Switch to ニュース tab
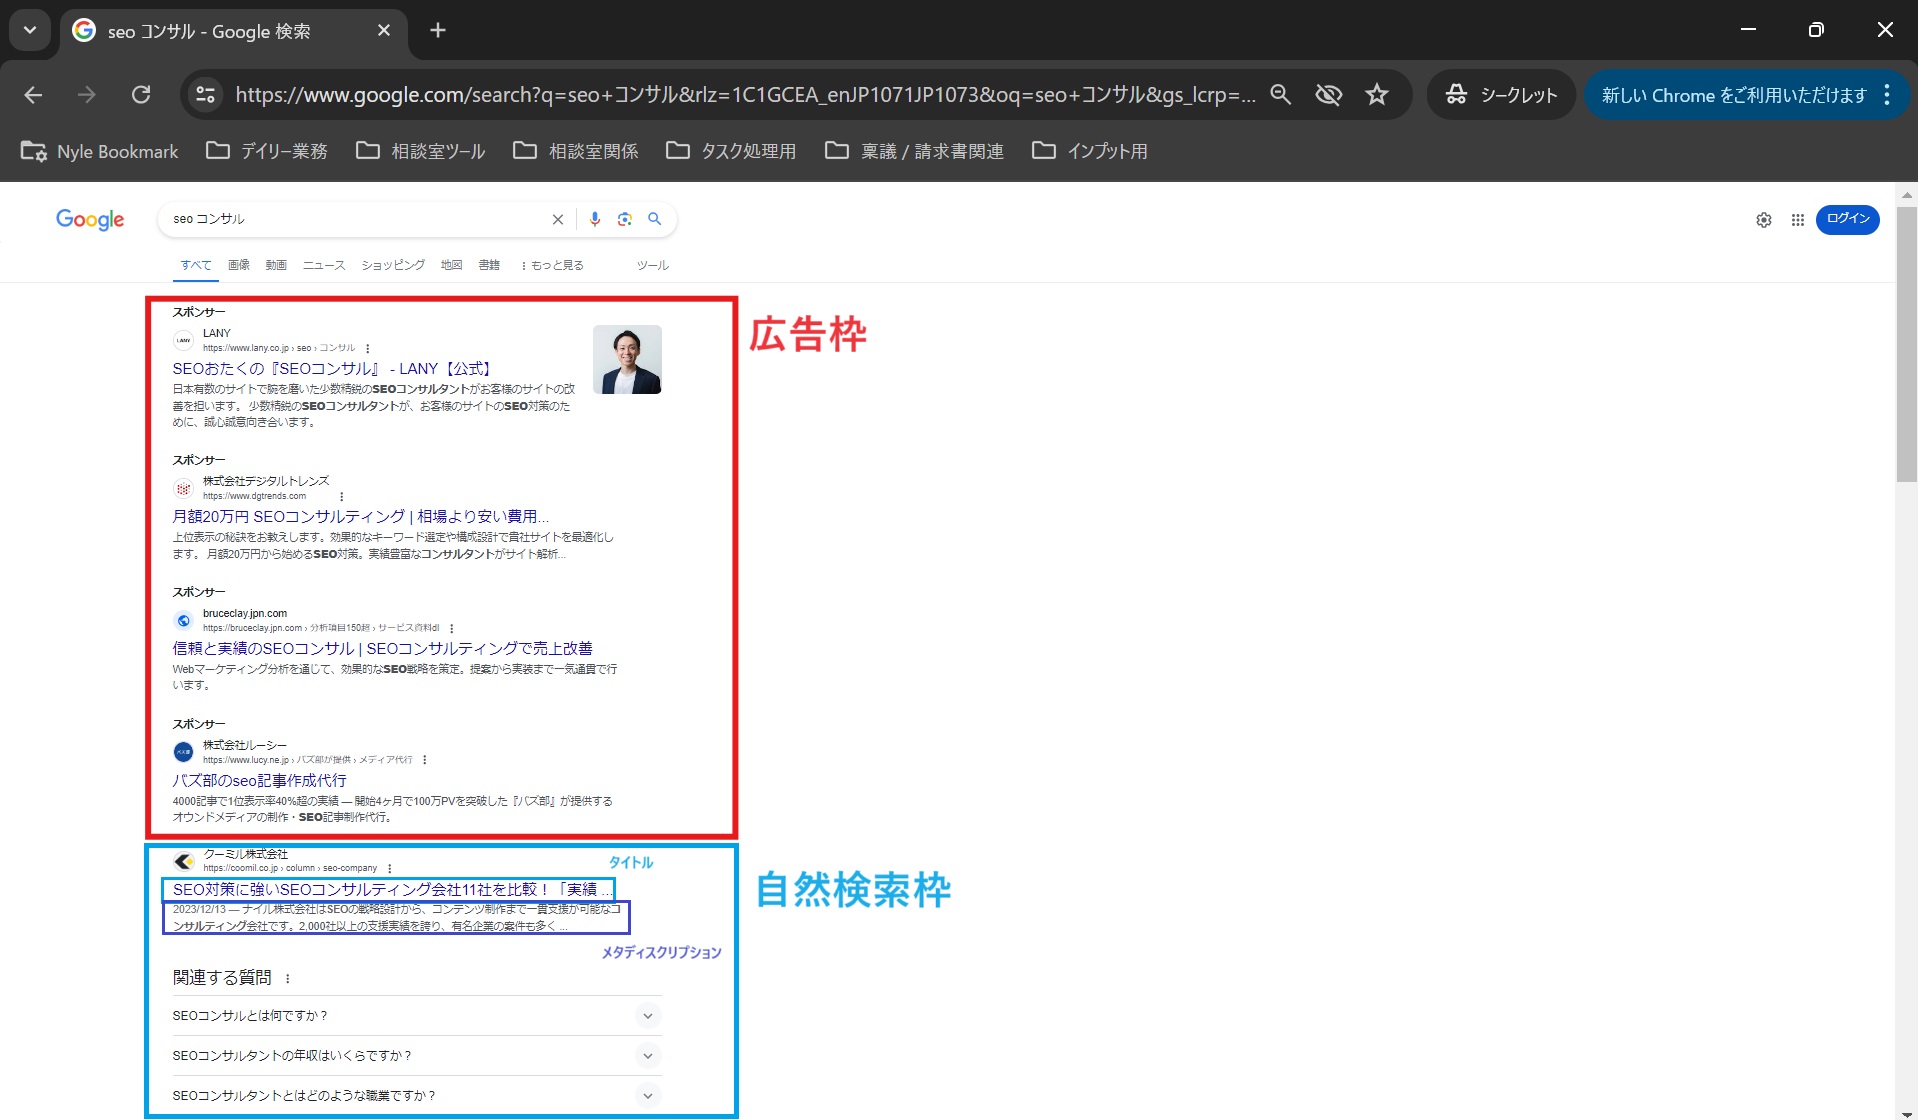 coord(324,265)
